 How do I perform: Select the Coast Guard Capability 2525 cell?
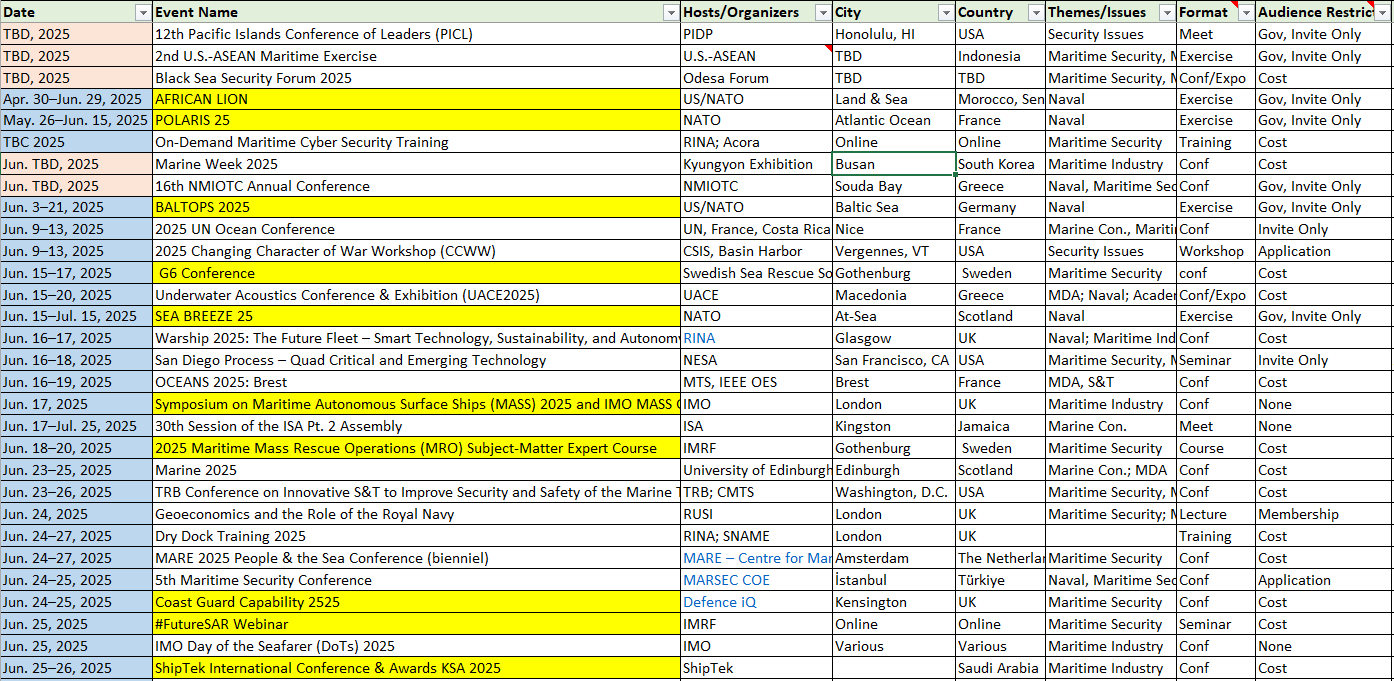(x=416, y=602)
